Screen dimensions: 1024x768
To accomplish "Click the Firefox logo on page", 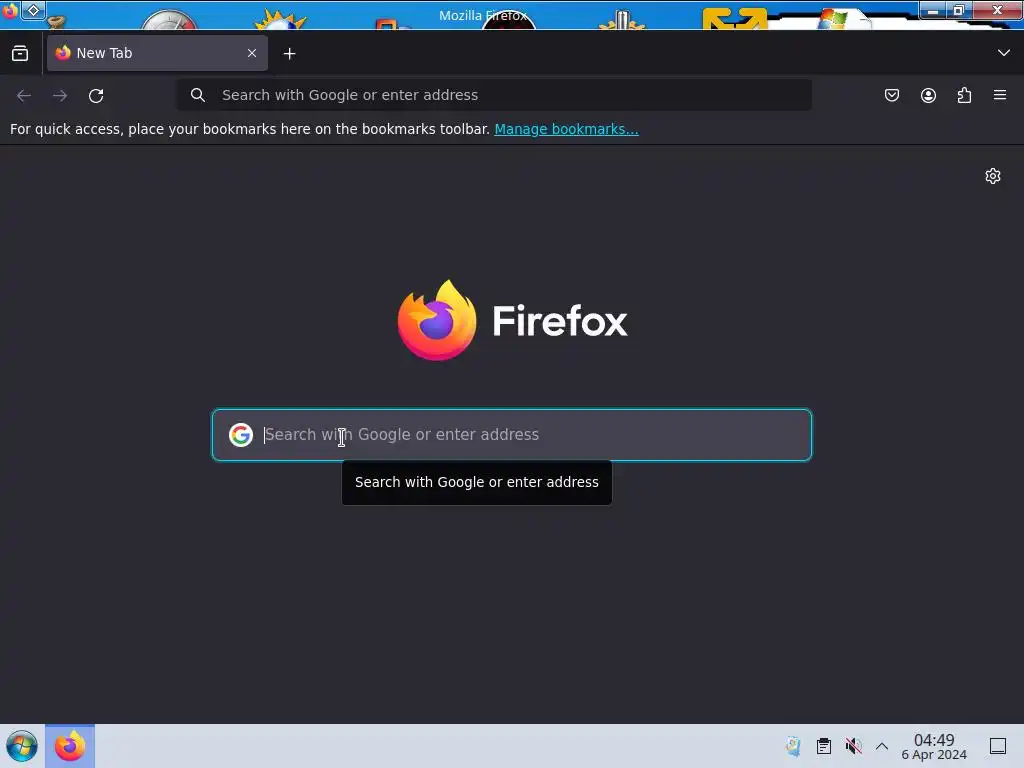I will click(513, 320).
